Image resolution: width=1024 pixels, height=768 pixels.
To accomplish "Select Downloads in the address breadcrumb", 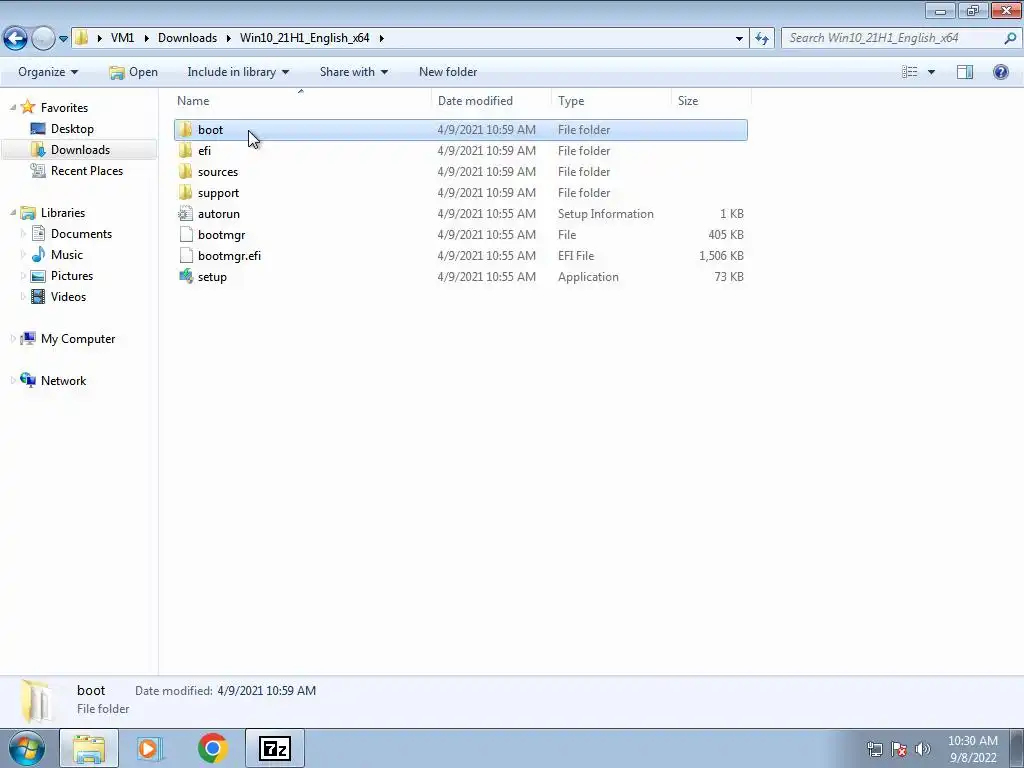I will coord(187,38).
